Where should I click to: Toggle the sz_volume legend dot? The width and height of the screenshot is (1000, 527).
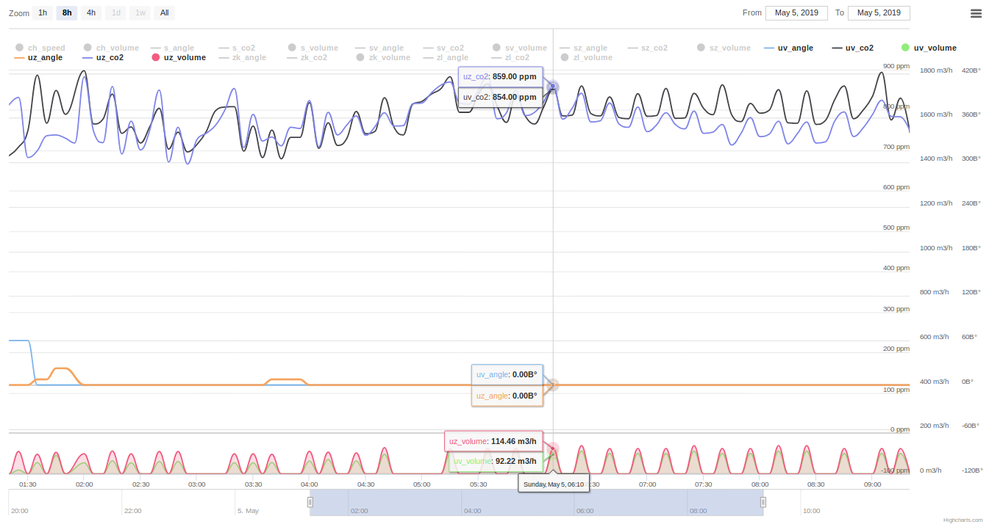tap(701, 47)
